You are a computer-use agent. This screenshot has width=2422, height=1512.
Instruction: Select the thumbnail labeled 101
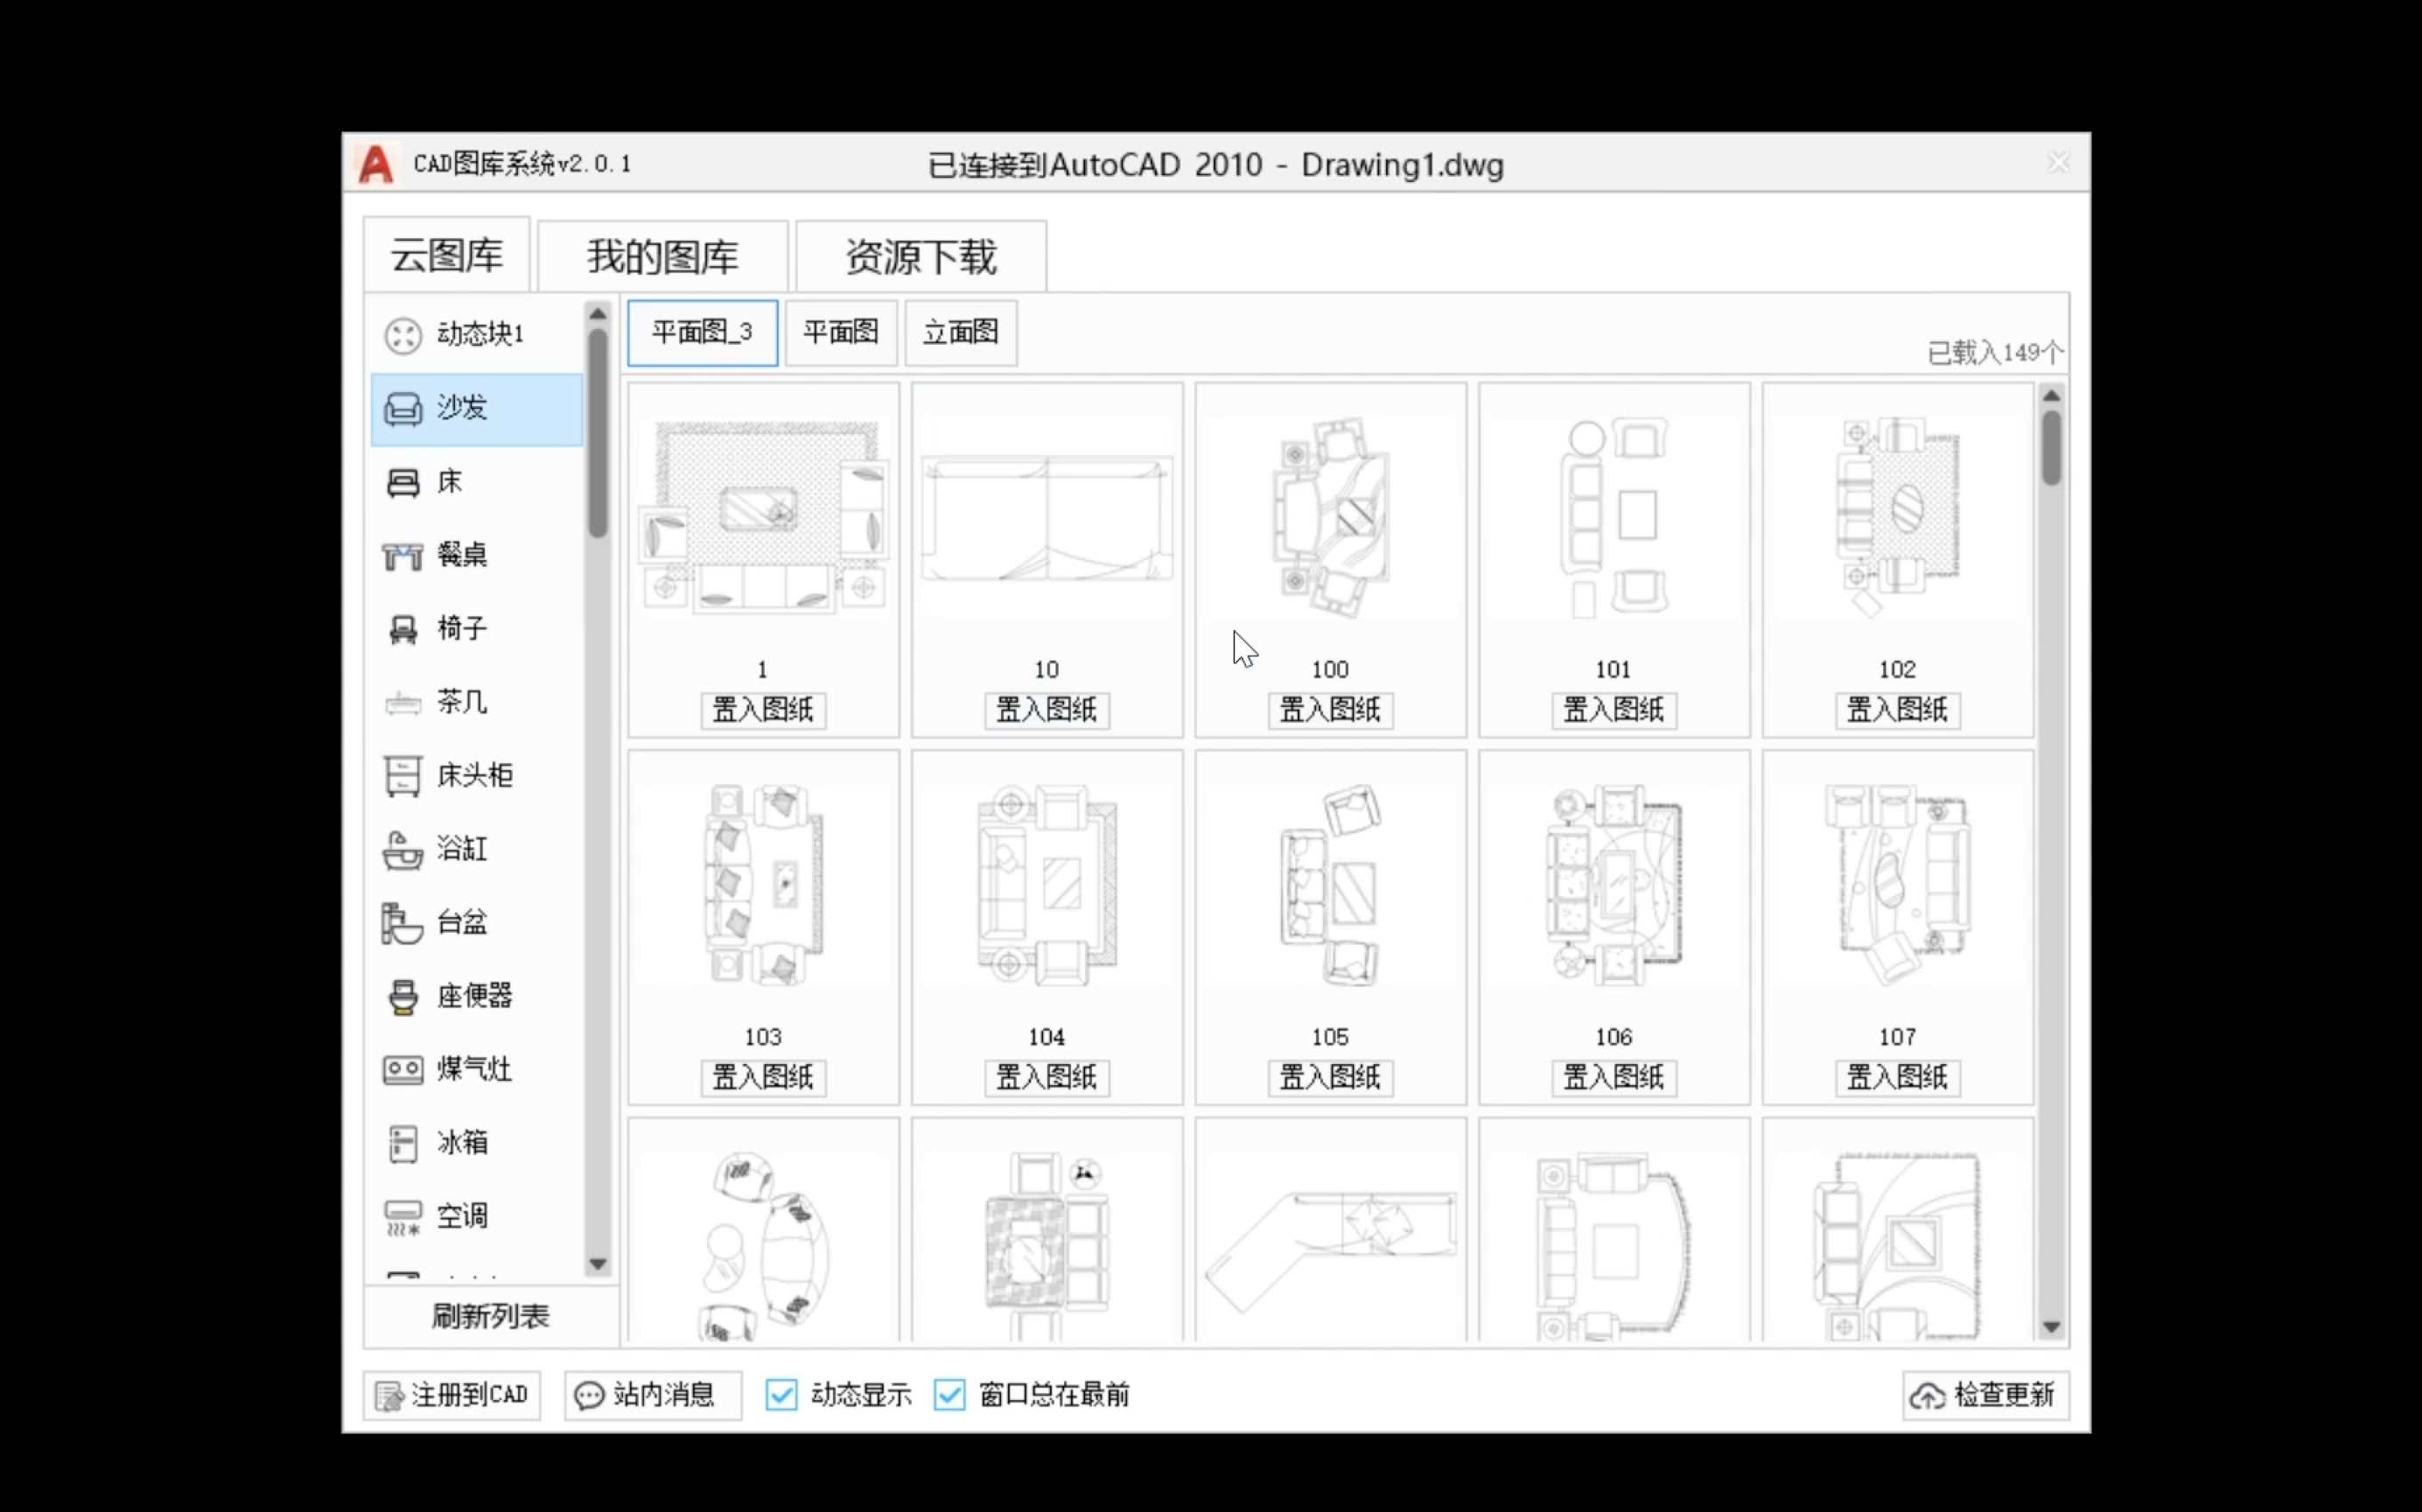tap(1614, 518)
